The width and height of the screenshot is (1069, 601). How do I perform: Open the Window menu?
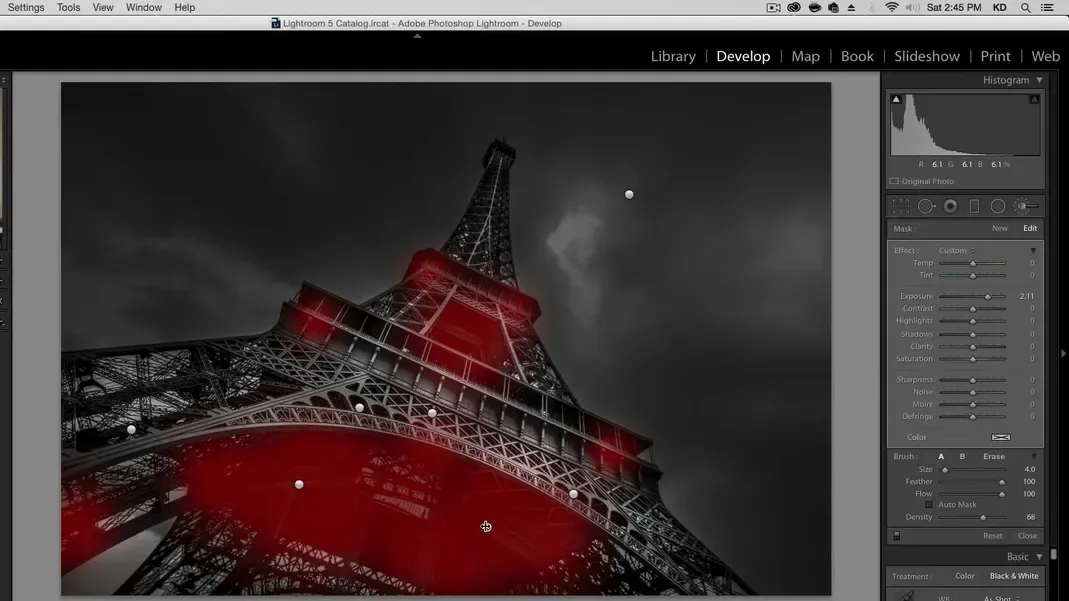click(143, 7)
